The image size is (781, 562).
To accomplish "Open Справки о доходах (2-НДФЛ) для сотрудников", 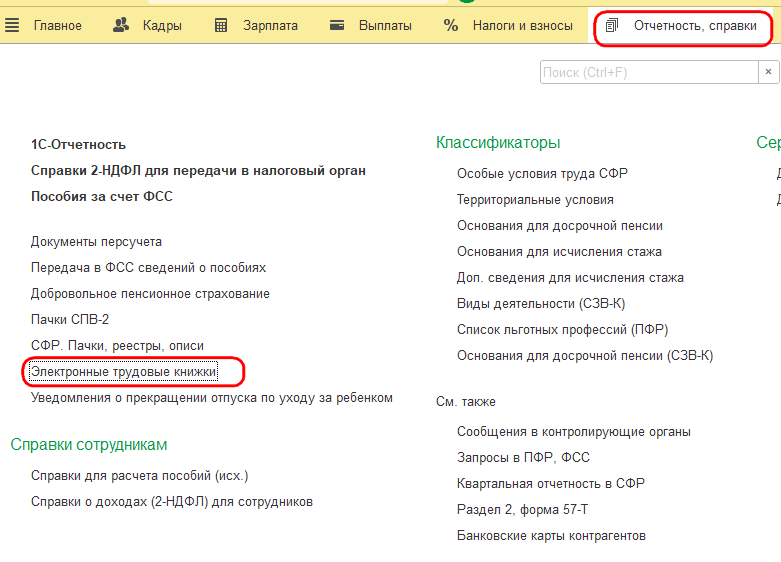I will [172, 502].
